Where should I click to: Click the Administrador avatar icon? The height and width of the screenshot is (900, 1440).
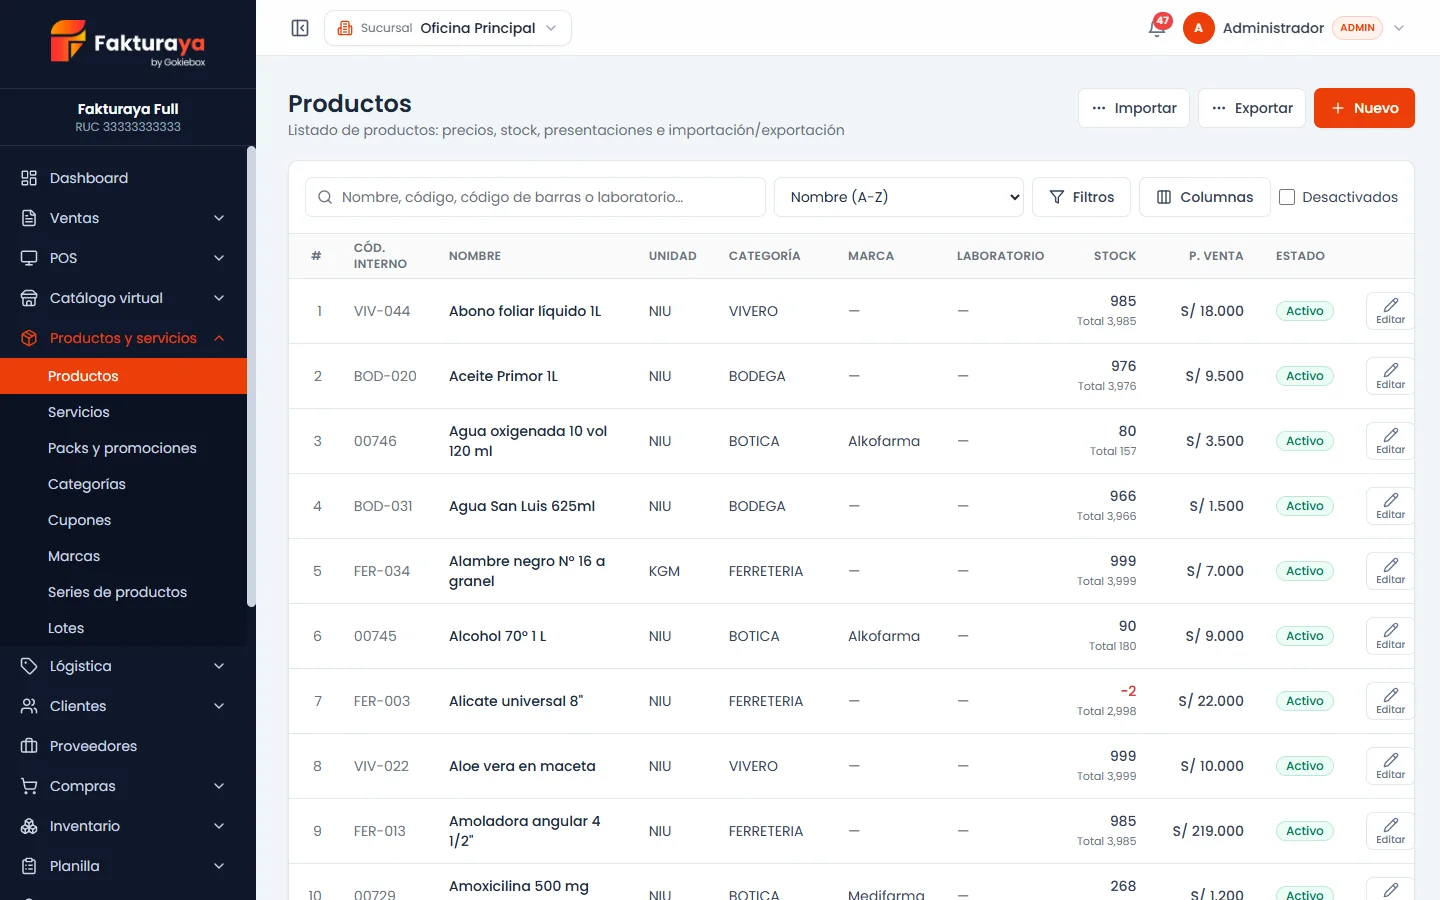pos(1198,28)
